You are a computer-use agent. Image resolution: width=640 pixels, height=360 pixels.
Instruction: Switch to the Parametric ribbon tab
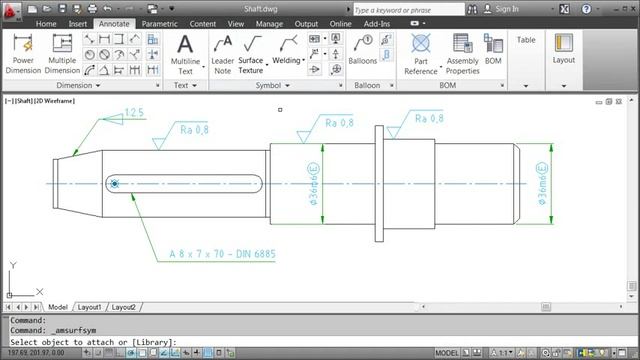coord(160,24)
